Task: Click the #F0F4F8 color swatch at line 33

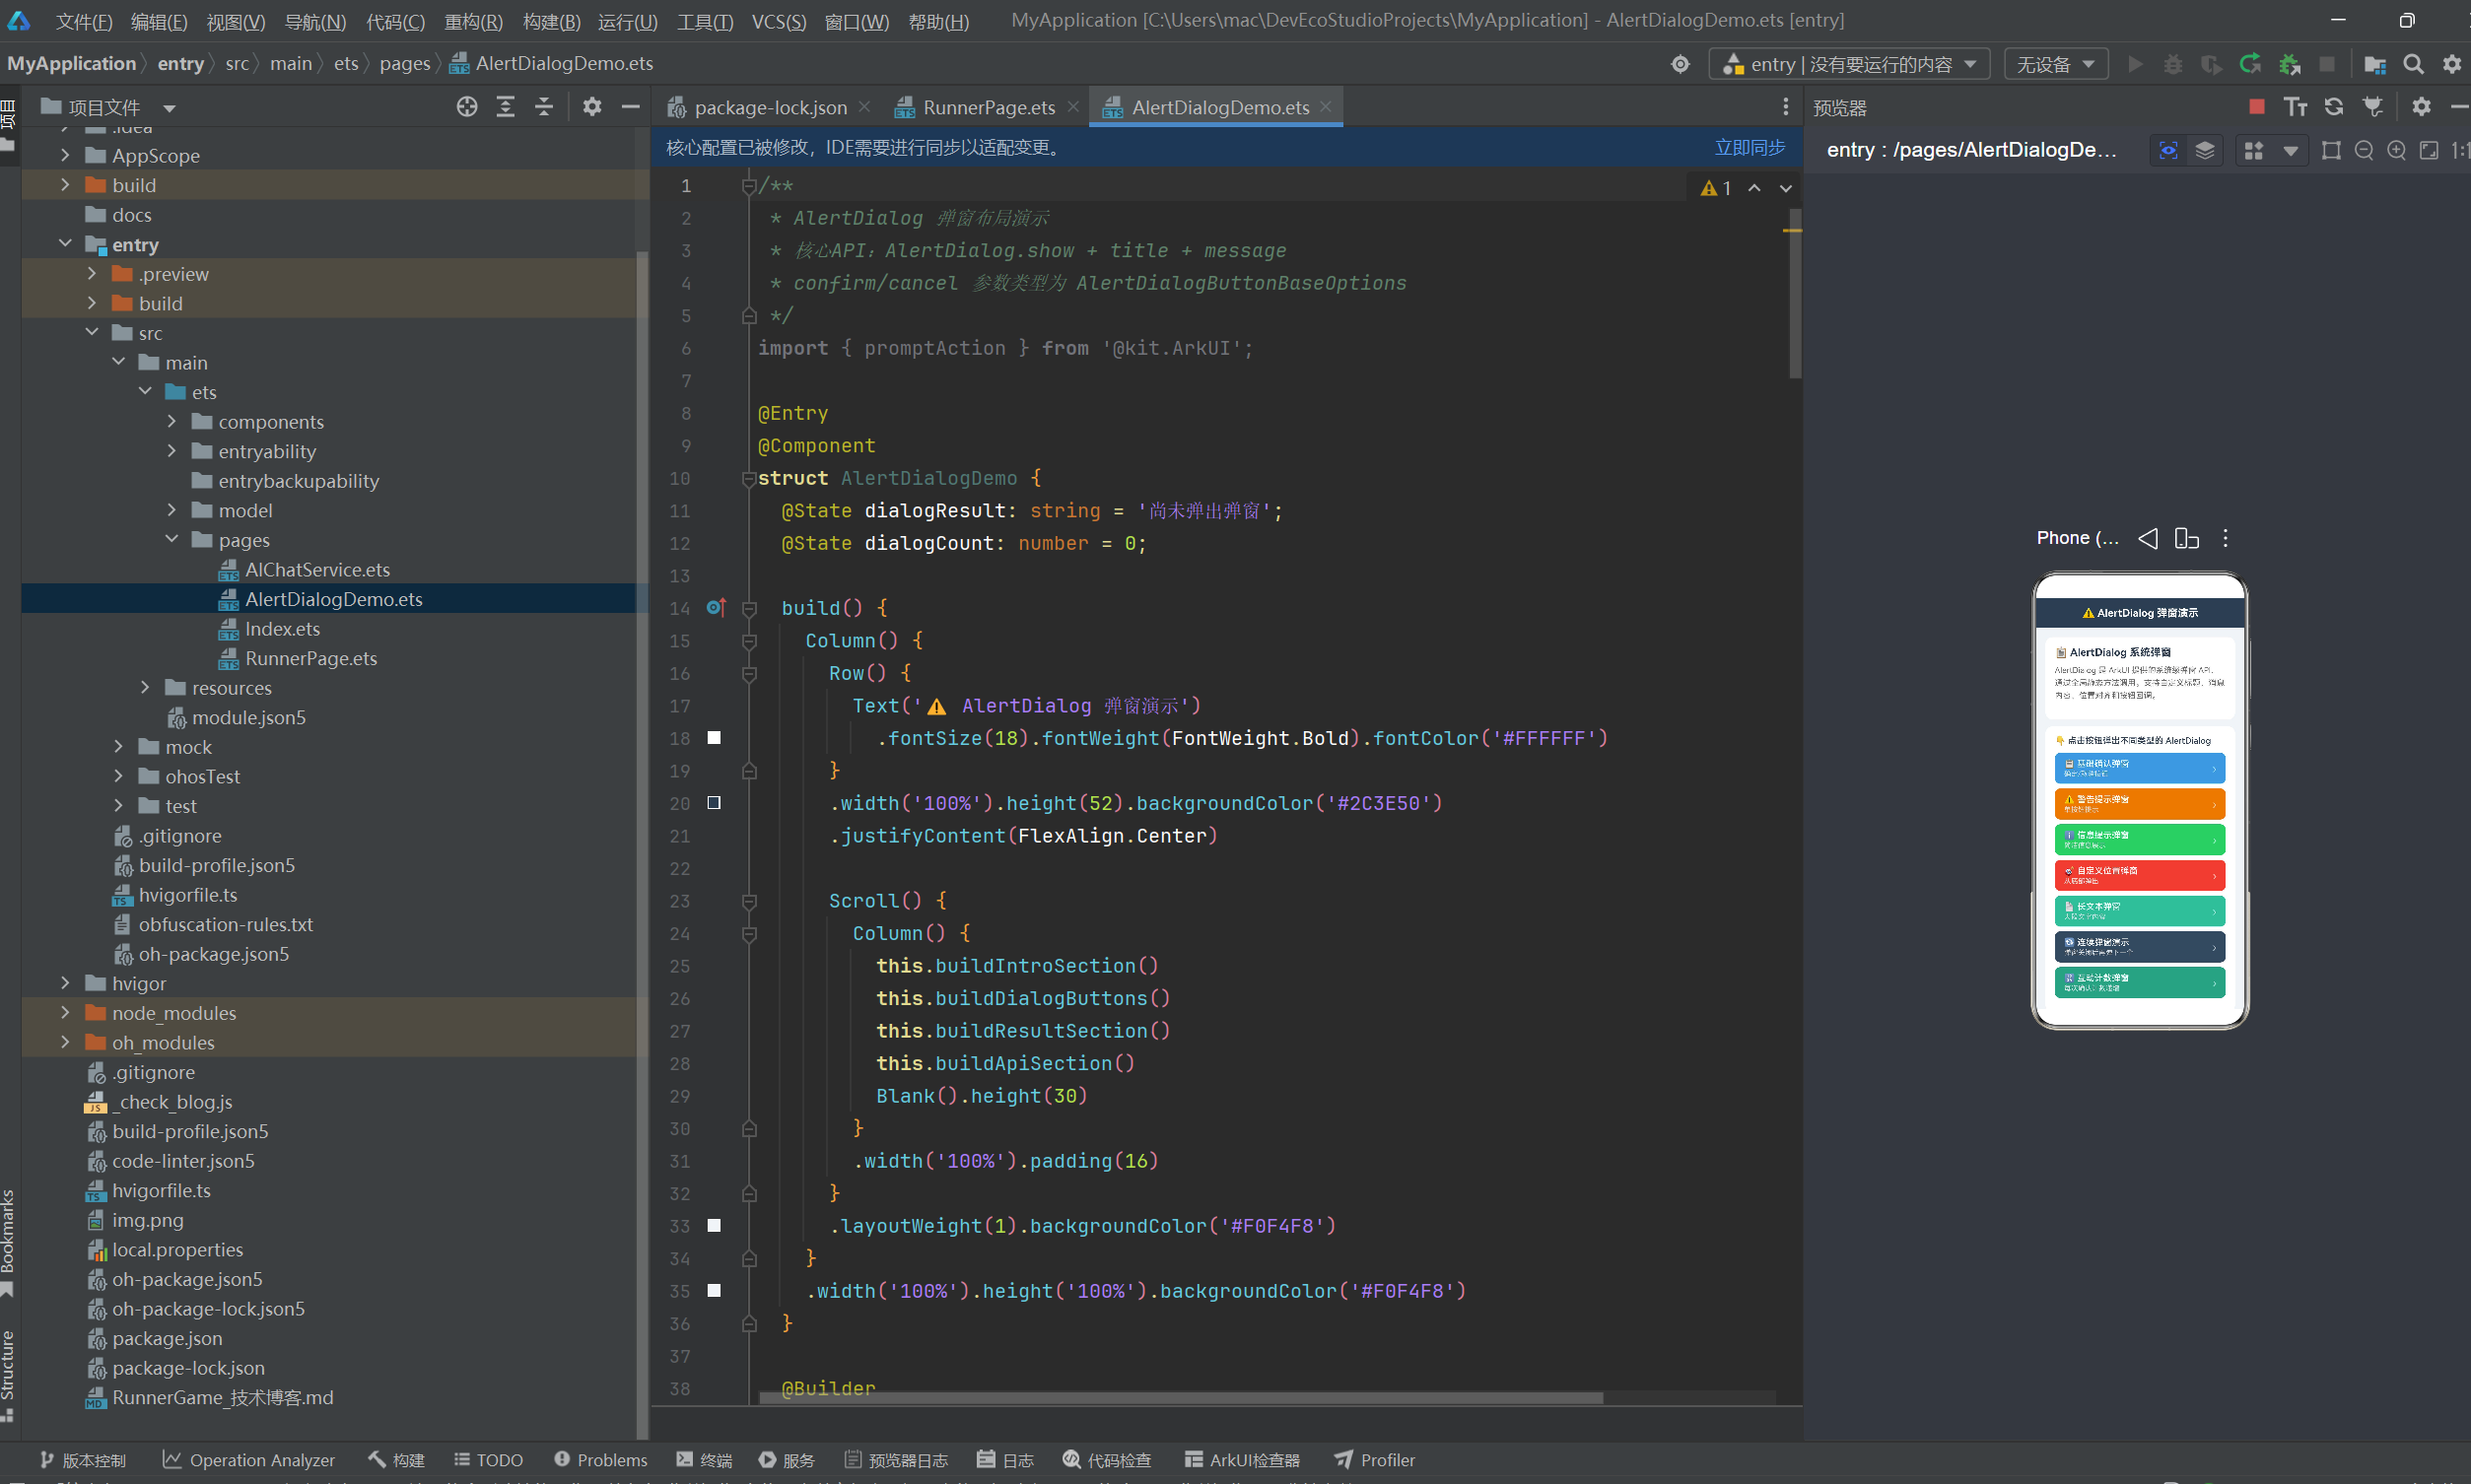Action: click(x=714, y=1226)
